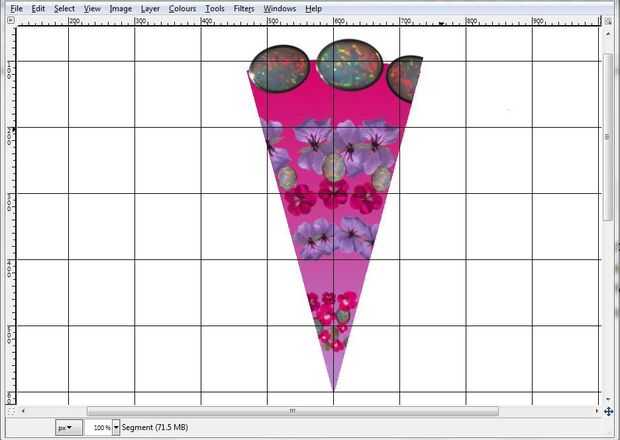Click the 100% zoom input field
620x440 pixels.
point(99,427)
